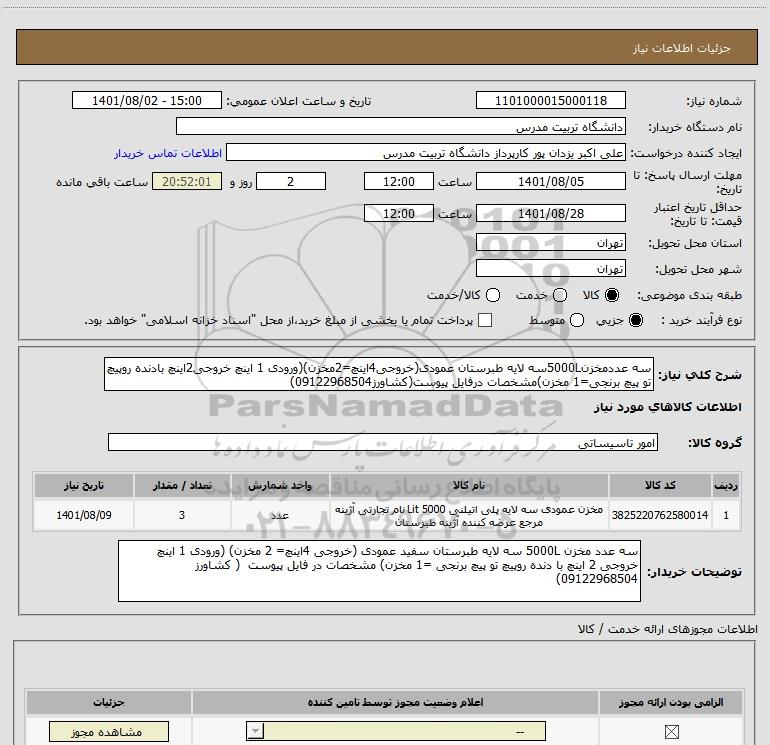
Task: Click the buyer organization name field
Action: click(x=401, y=126)
